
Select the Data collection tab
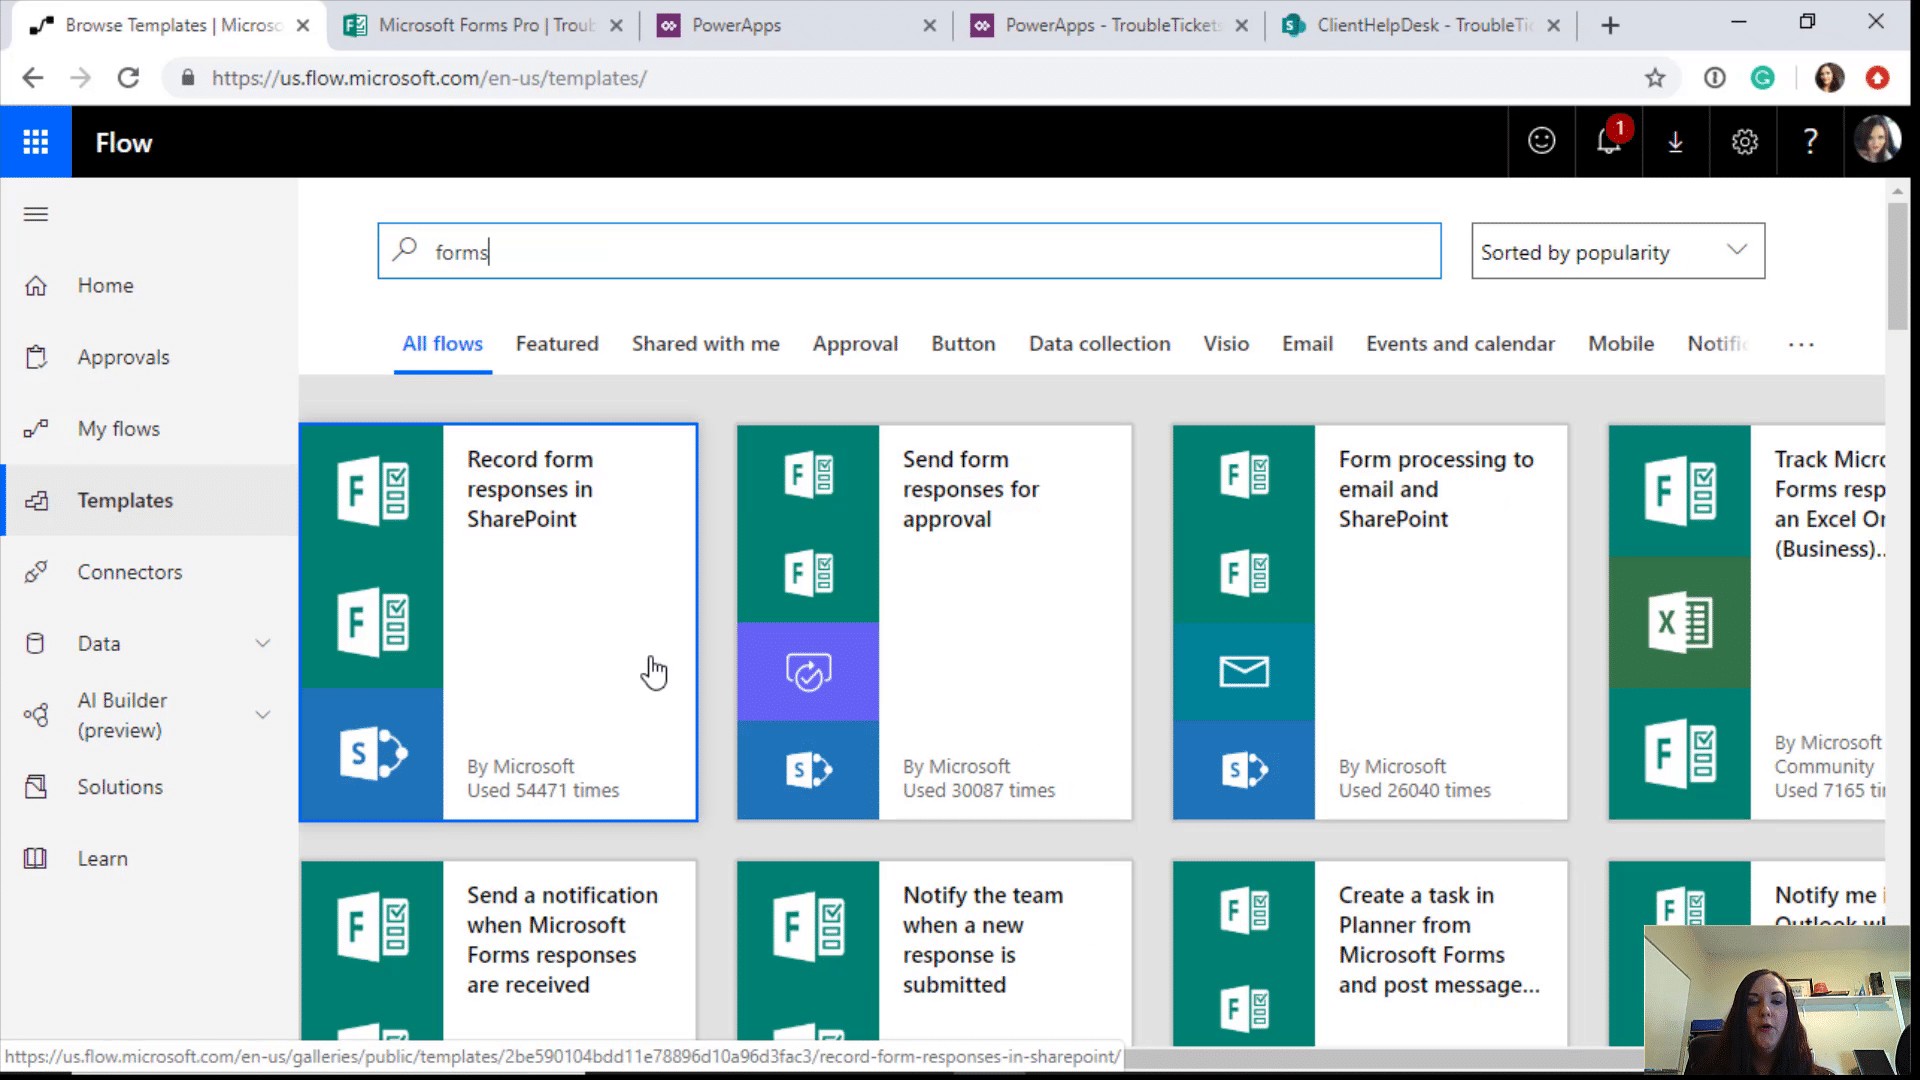1099,344
